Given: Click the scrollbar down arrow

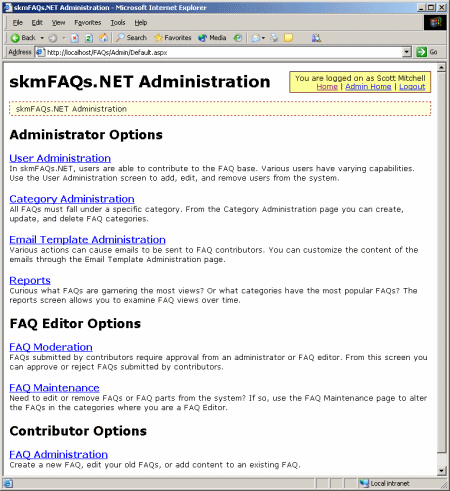Looking at the screenshot, I should coord(442,471).
